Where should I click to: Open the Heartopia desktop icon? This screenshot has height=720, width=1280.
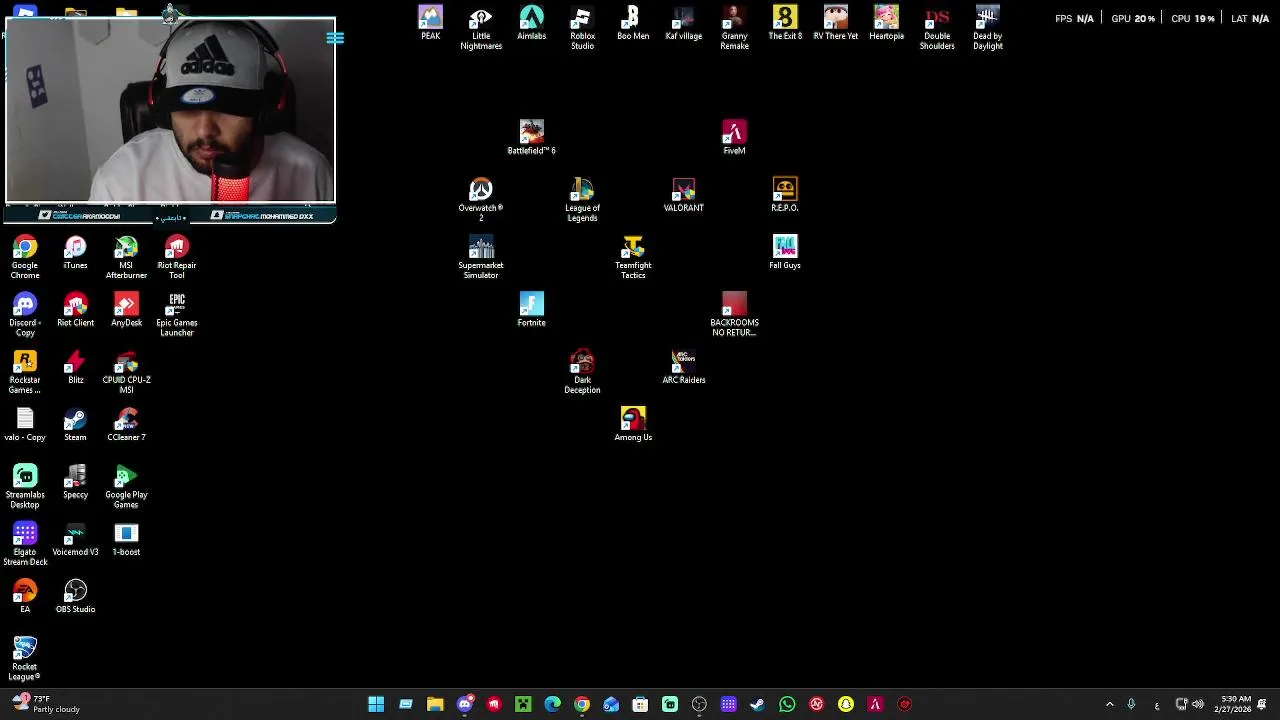point(886,23)
